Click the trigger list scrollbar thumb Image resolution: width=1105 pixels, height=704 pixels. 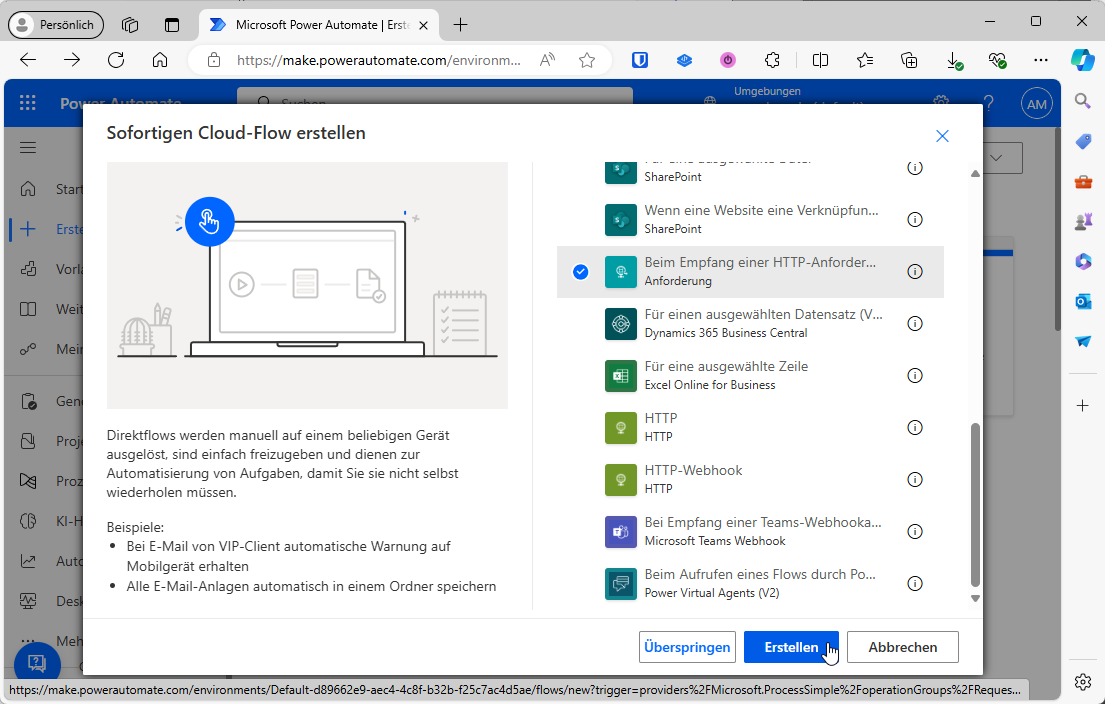(x=976, y=505)
